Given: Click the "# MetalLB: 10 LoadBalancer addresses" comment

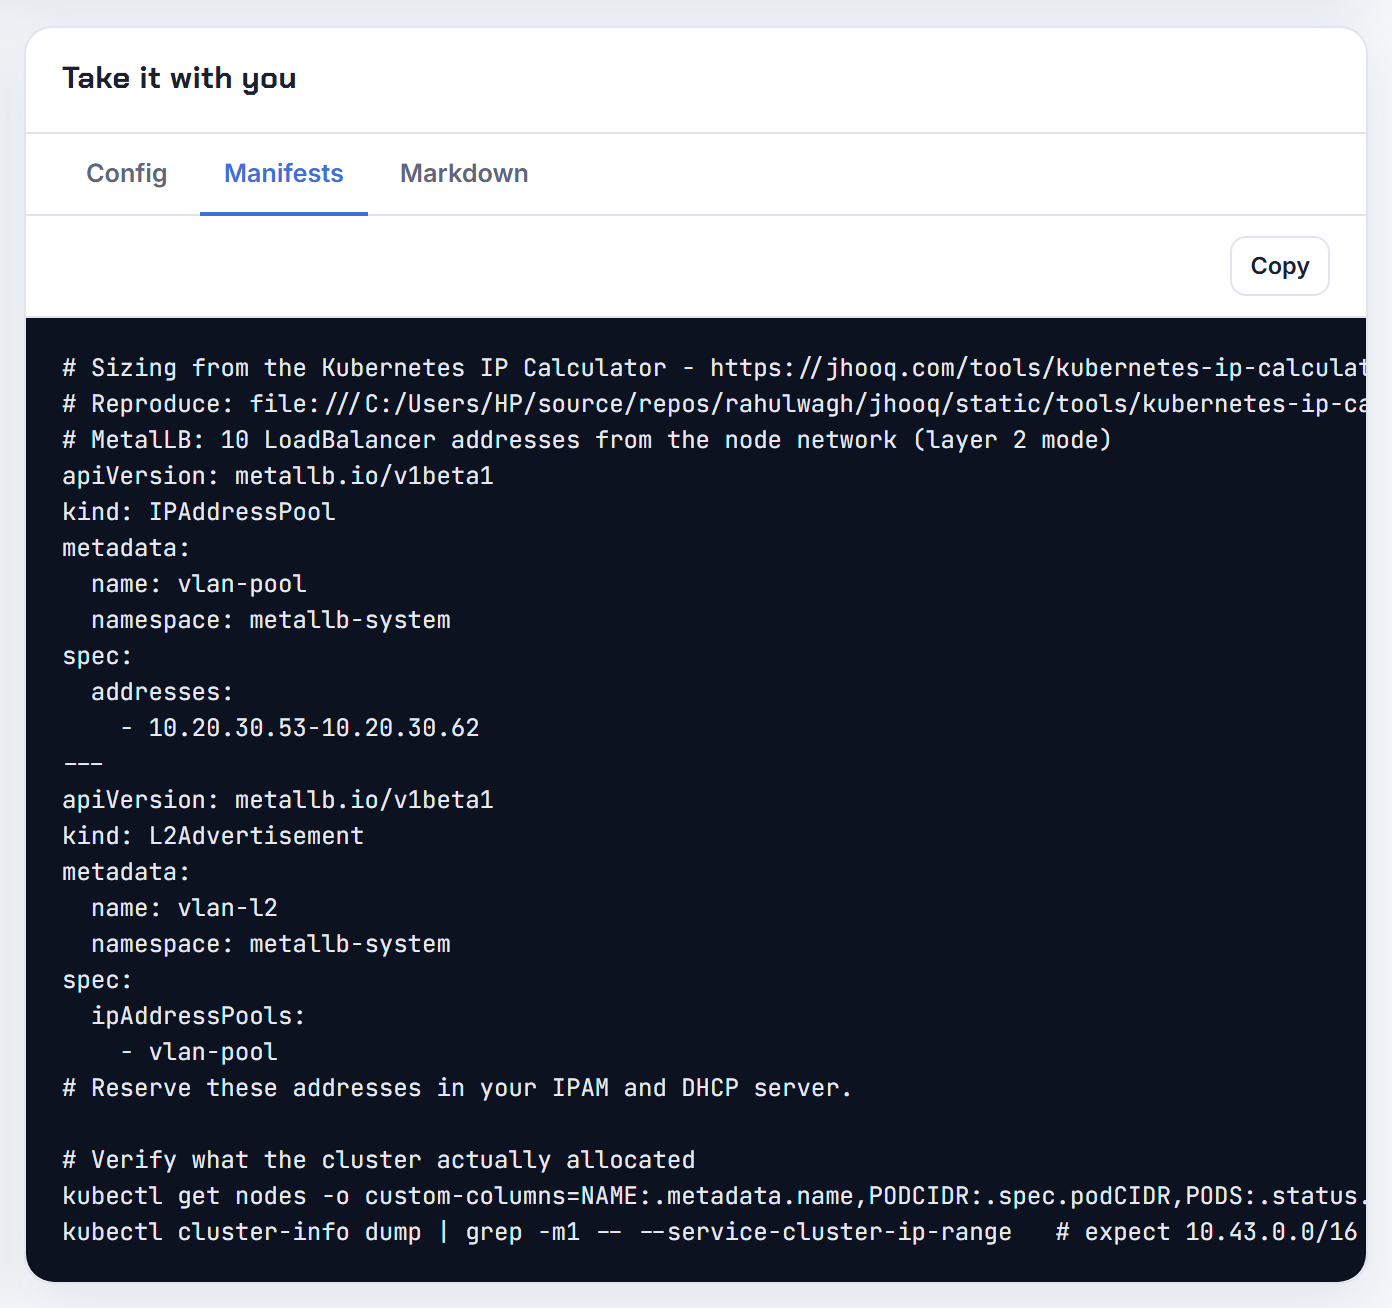Looking at the screenshot, I should [x=587, y=440].
